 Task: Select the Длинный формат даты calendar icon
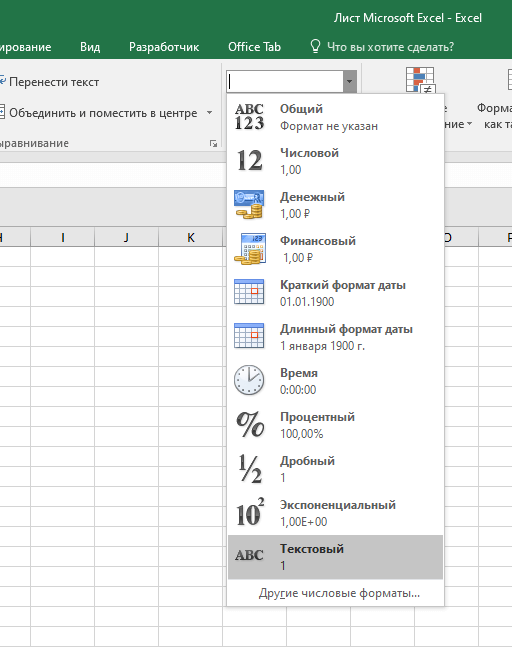tap(249, 336)
